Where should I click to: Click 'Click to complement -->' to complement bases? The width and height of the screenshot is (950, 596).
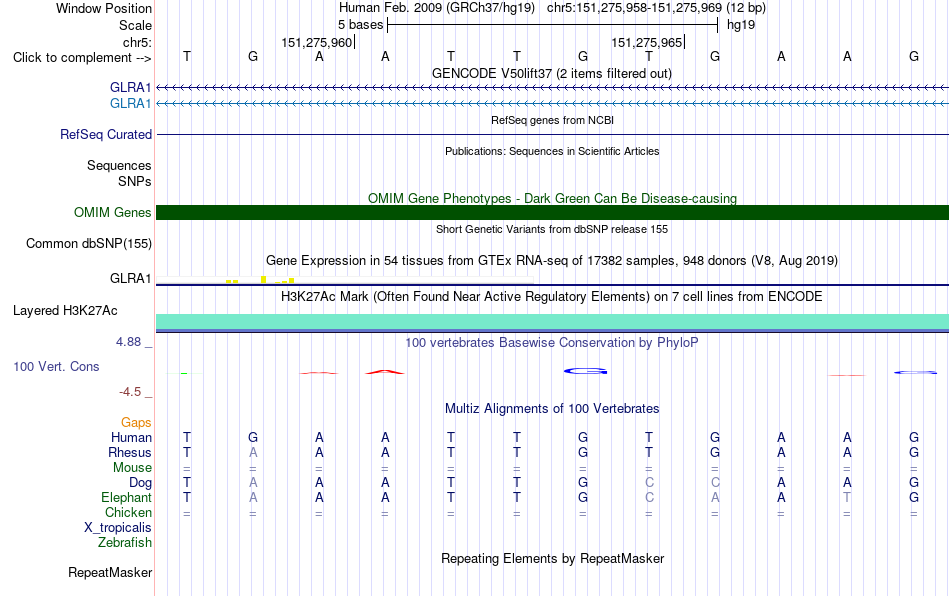tap(82, 58)
